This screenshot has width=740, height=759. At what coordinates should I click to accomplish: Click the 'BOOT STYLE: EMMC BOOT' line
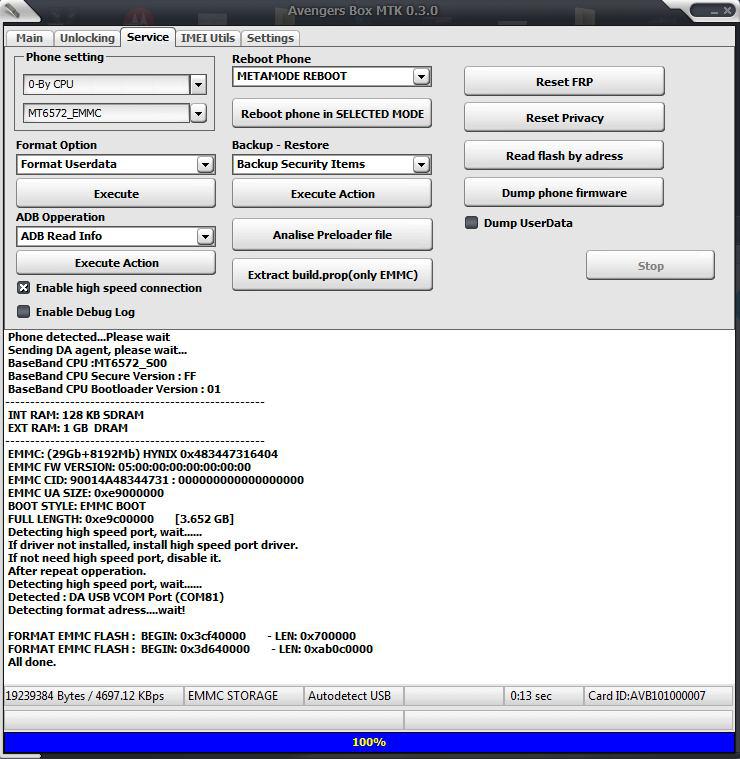point(76,506)
